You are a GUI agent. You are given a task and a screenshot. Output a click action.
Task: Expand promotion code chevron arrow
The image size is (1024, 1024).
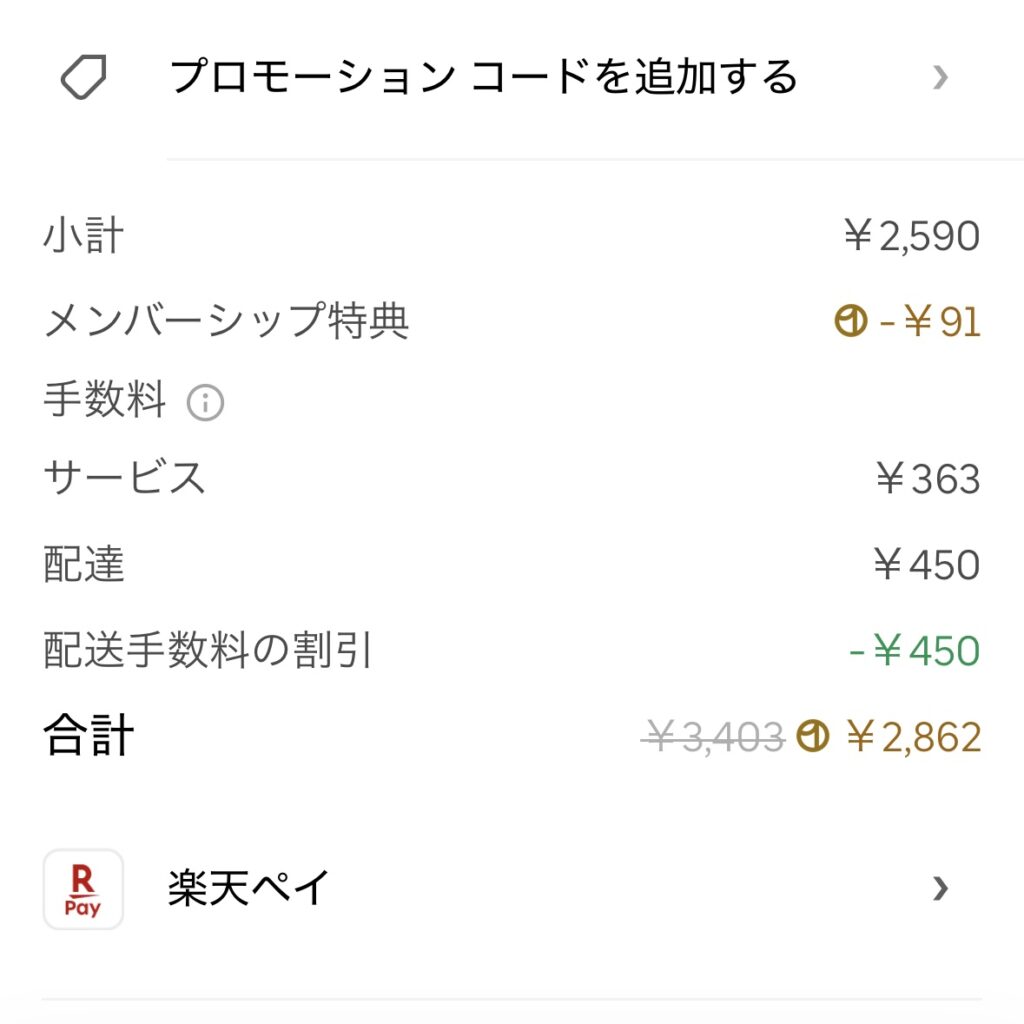pos(939,77)
